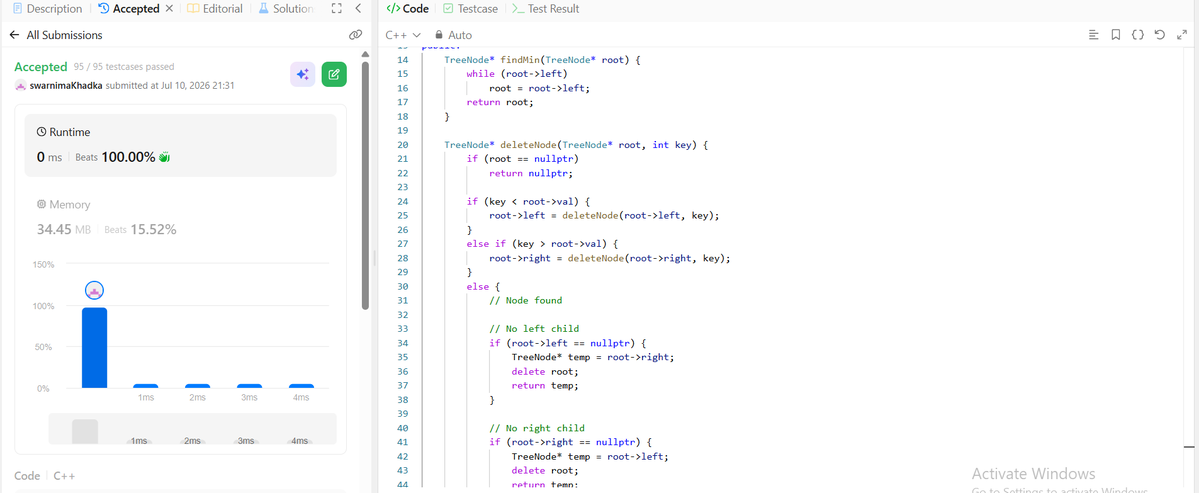Copy submission link icon
The height and width of the screenshot is (493, 1199).
coord(355,35)
